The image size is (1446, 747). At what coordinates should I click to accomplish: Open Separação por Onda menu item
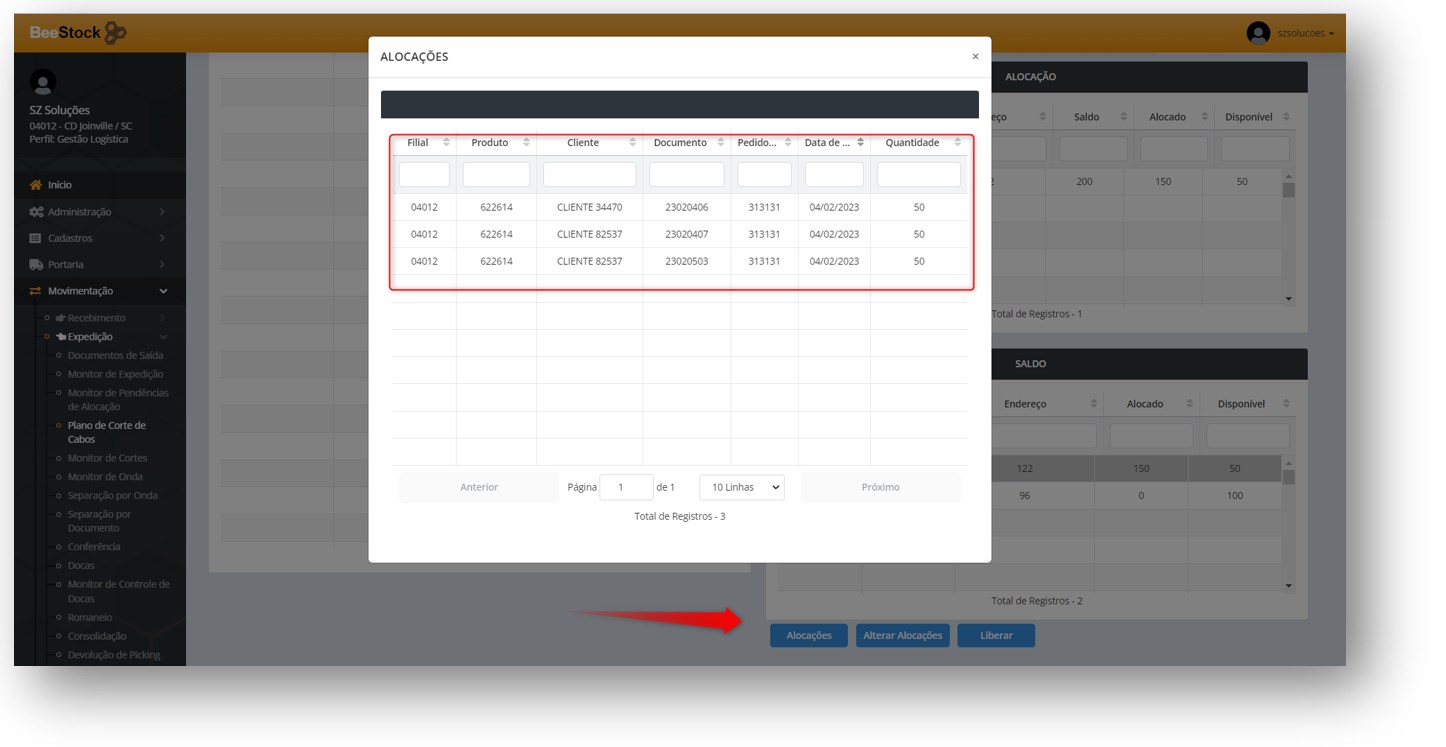point(112,496)
